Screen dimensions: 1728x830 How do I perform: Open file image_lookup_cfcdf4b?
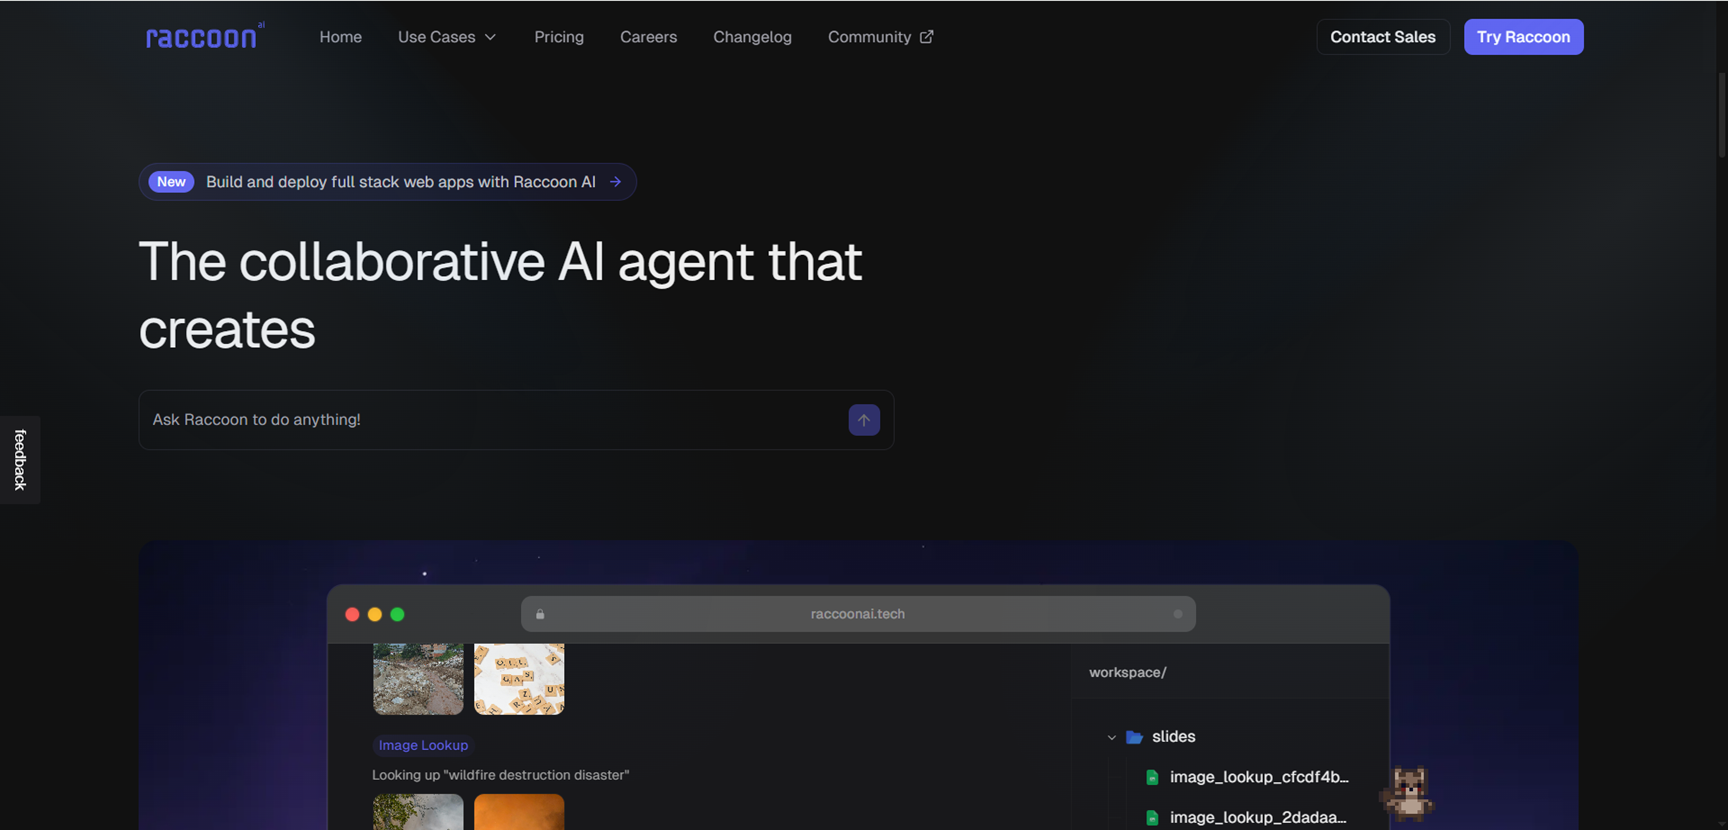click(x=1259, y=777)
